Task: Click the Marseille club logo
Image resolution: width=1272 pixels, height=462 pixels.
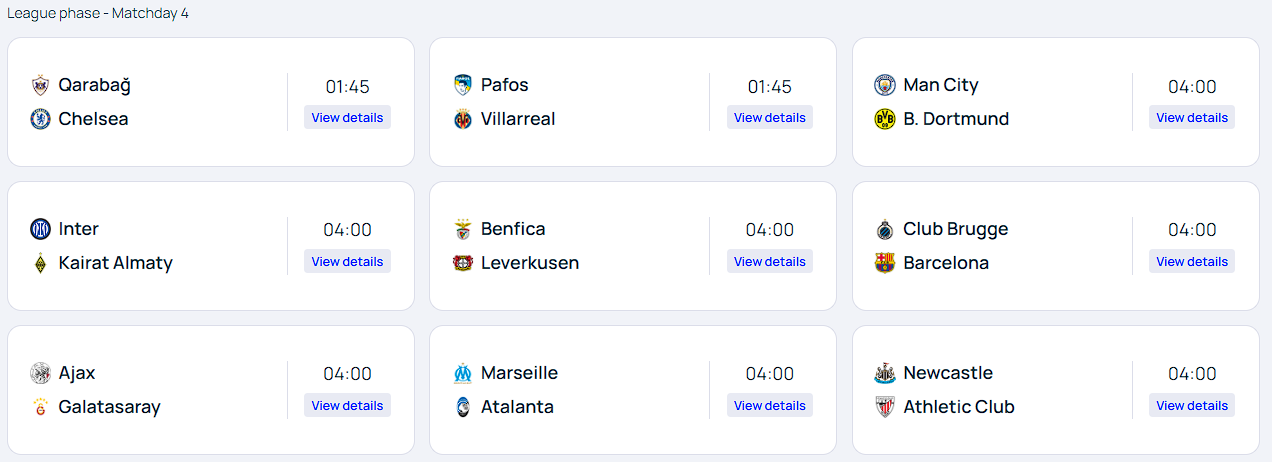Action: pyautogui.click(x=462, y=373)
